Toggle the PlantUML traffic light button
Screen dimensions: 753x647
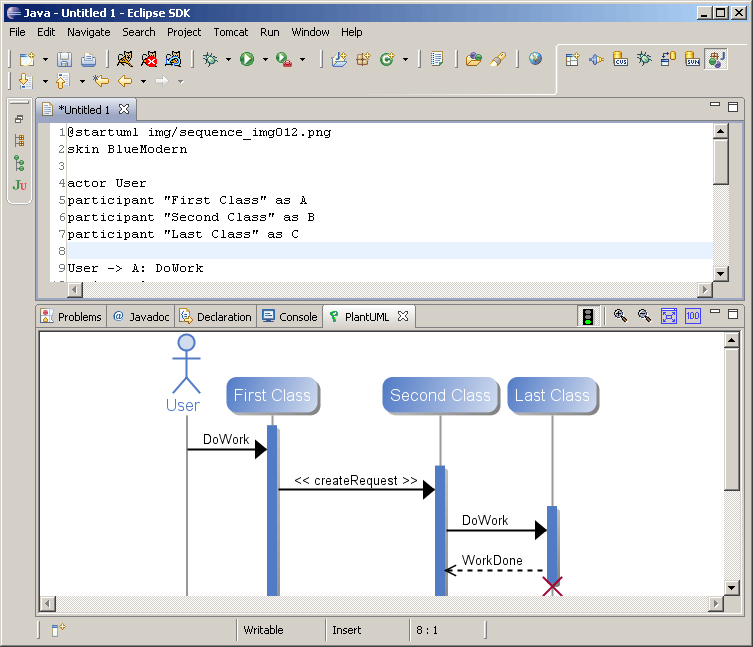click(588, 316)
